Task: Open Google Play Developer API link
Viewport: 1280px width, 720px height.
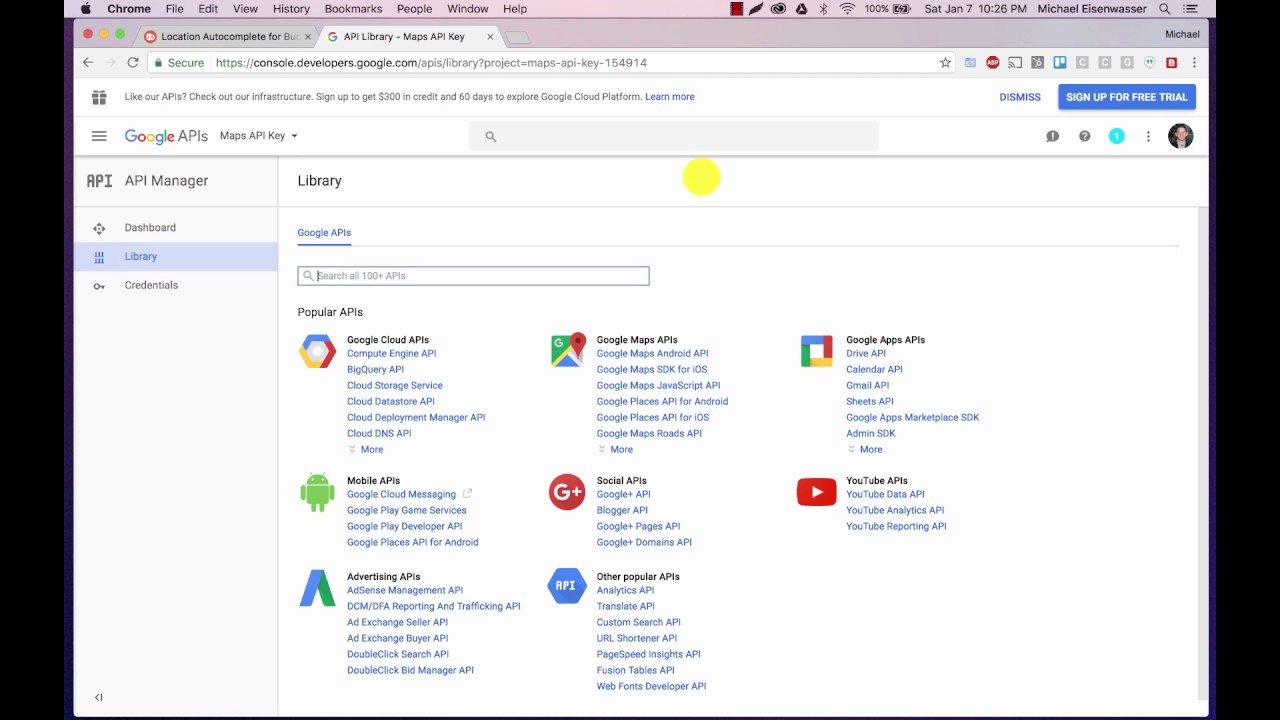Action: tap(404, 527)
